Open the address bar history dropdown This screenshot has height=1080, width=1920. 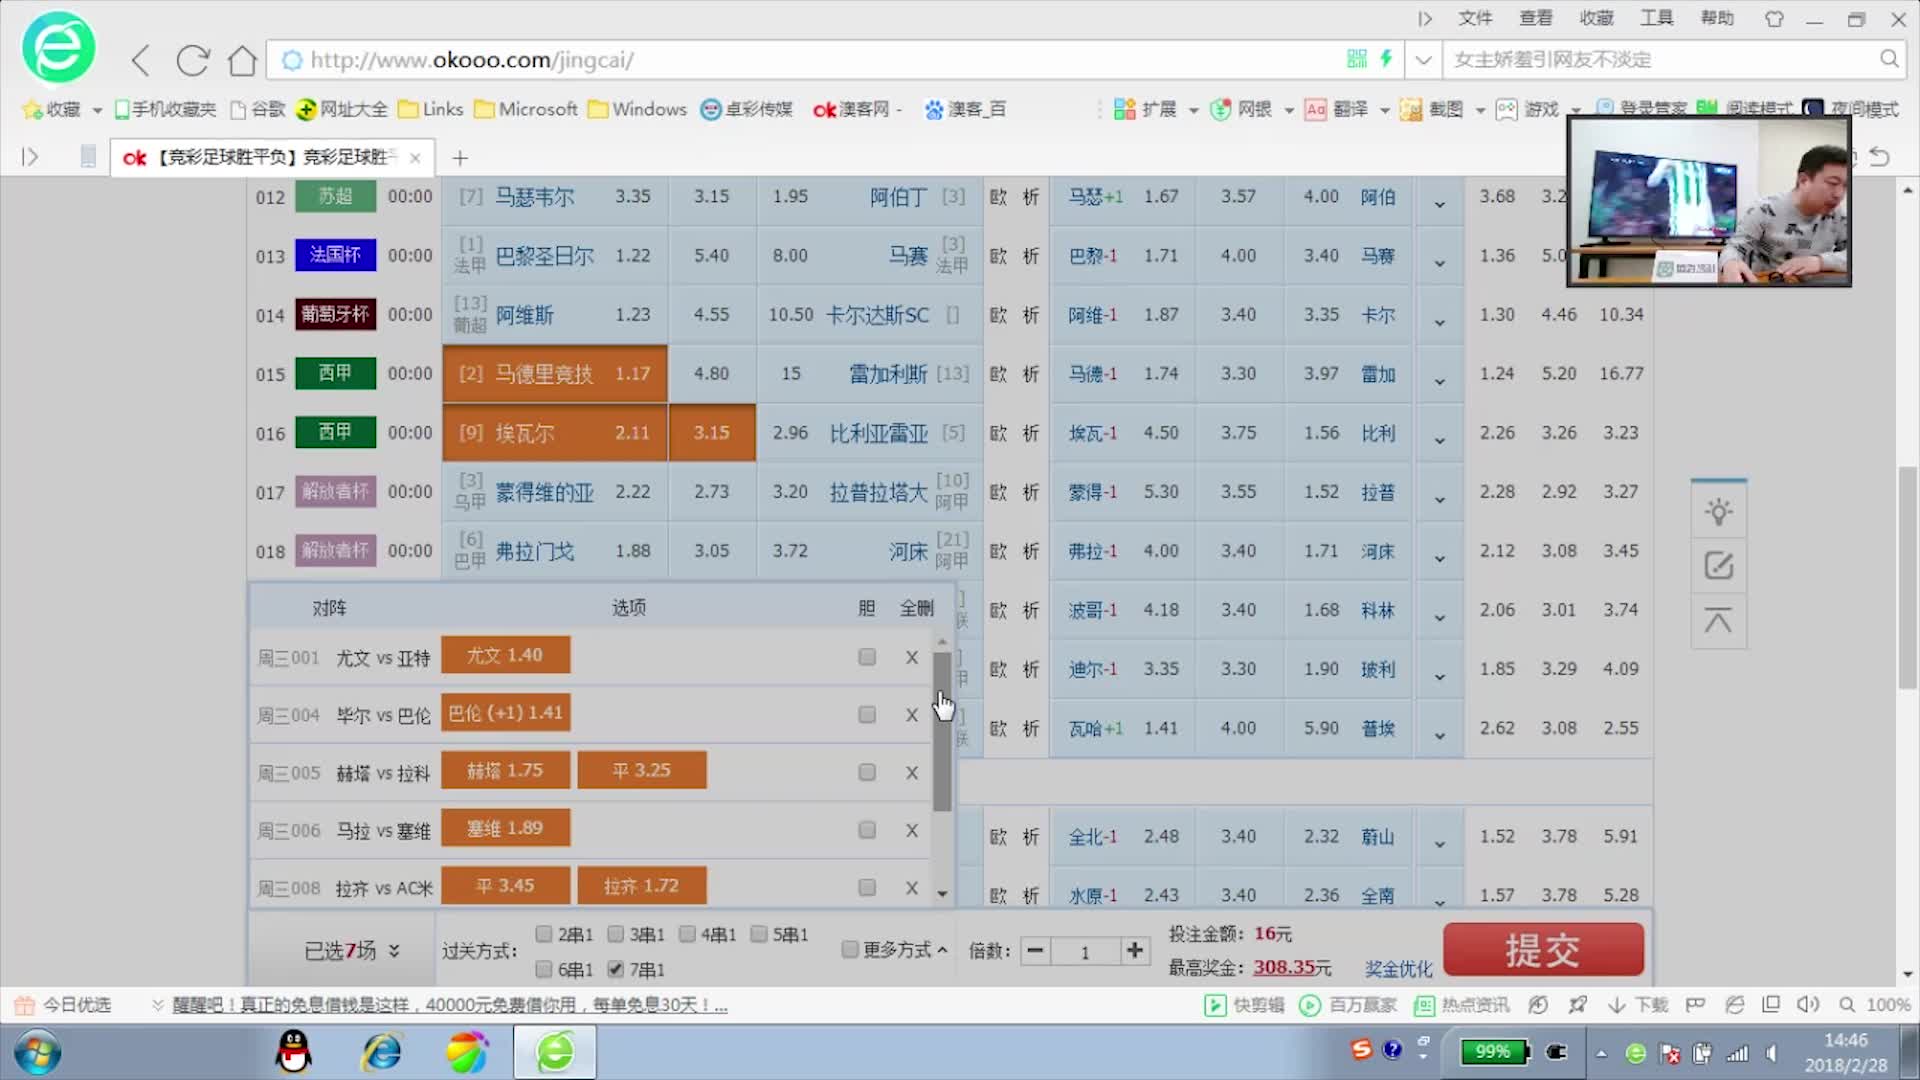pos(1423,59)
